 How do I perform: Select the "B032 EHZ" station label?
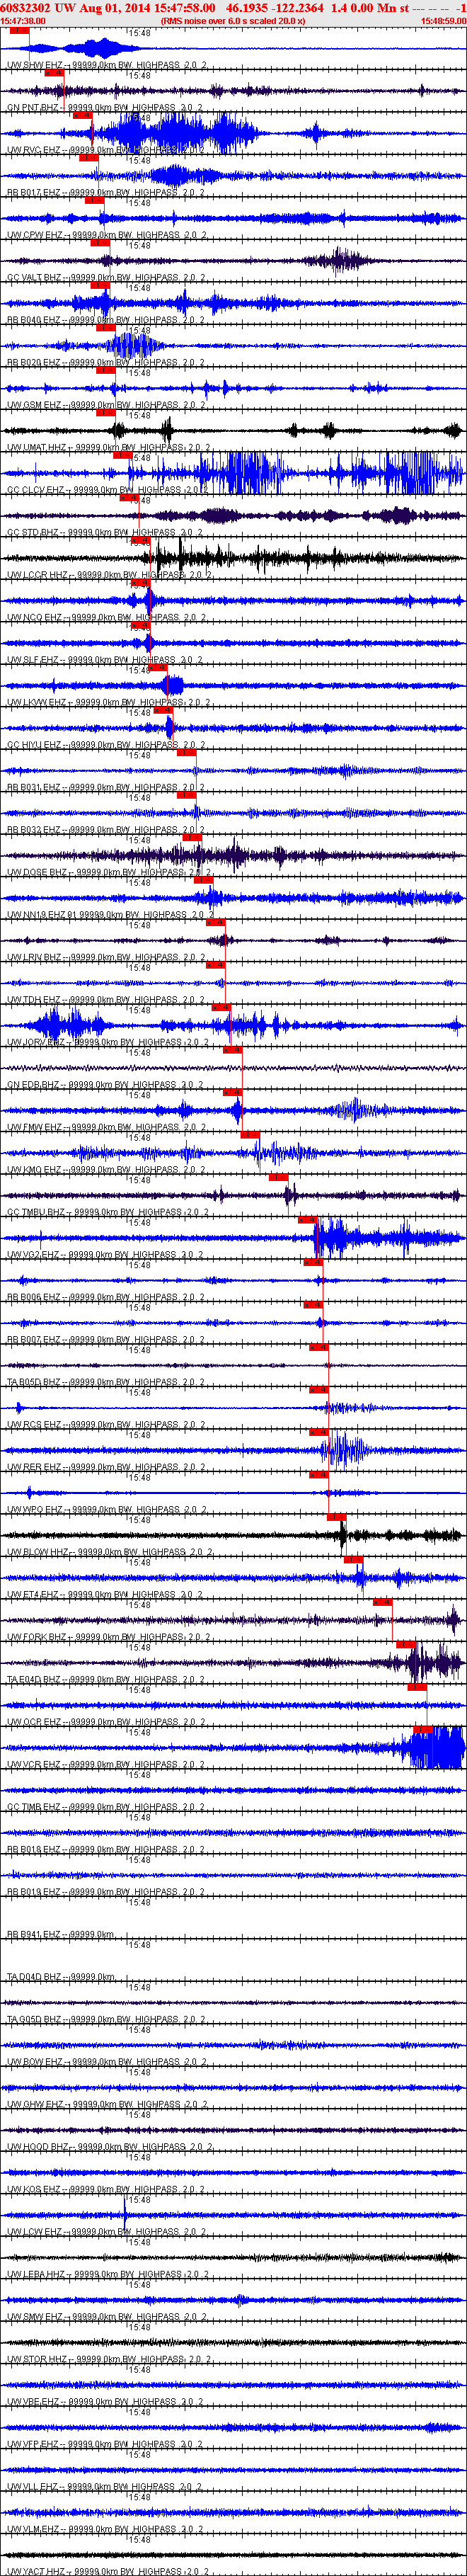click(41, 830)
